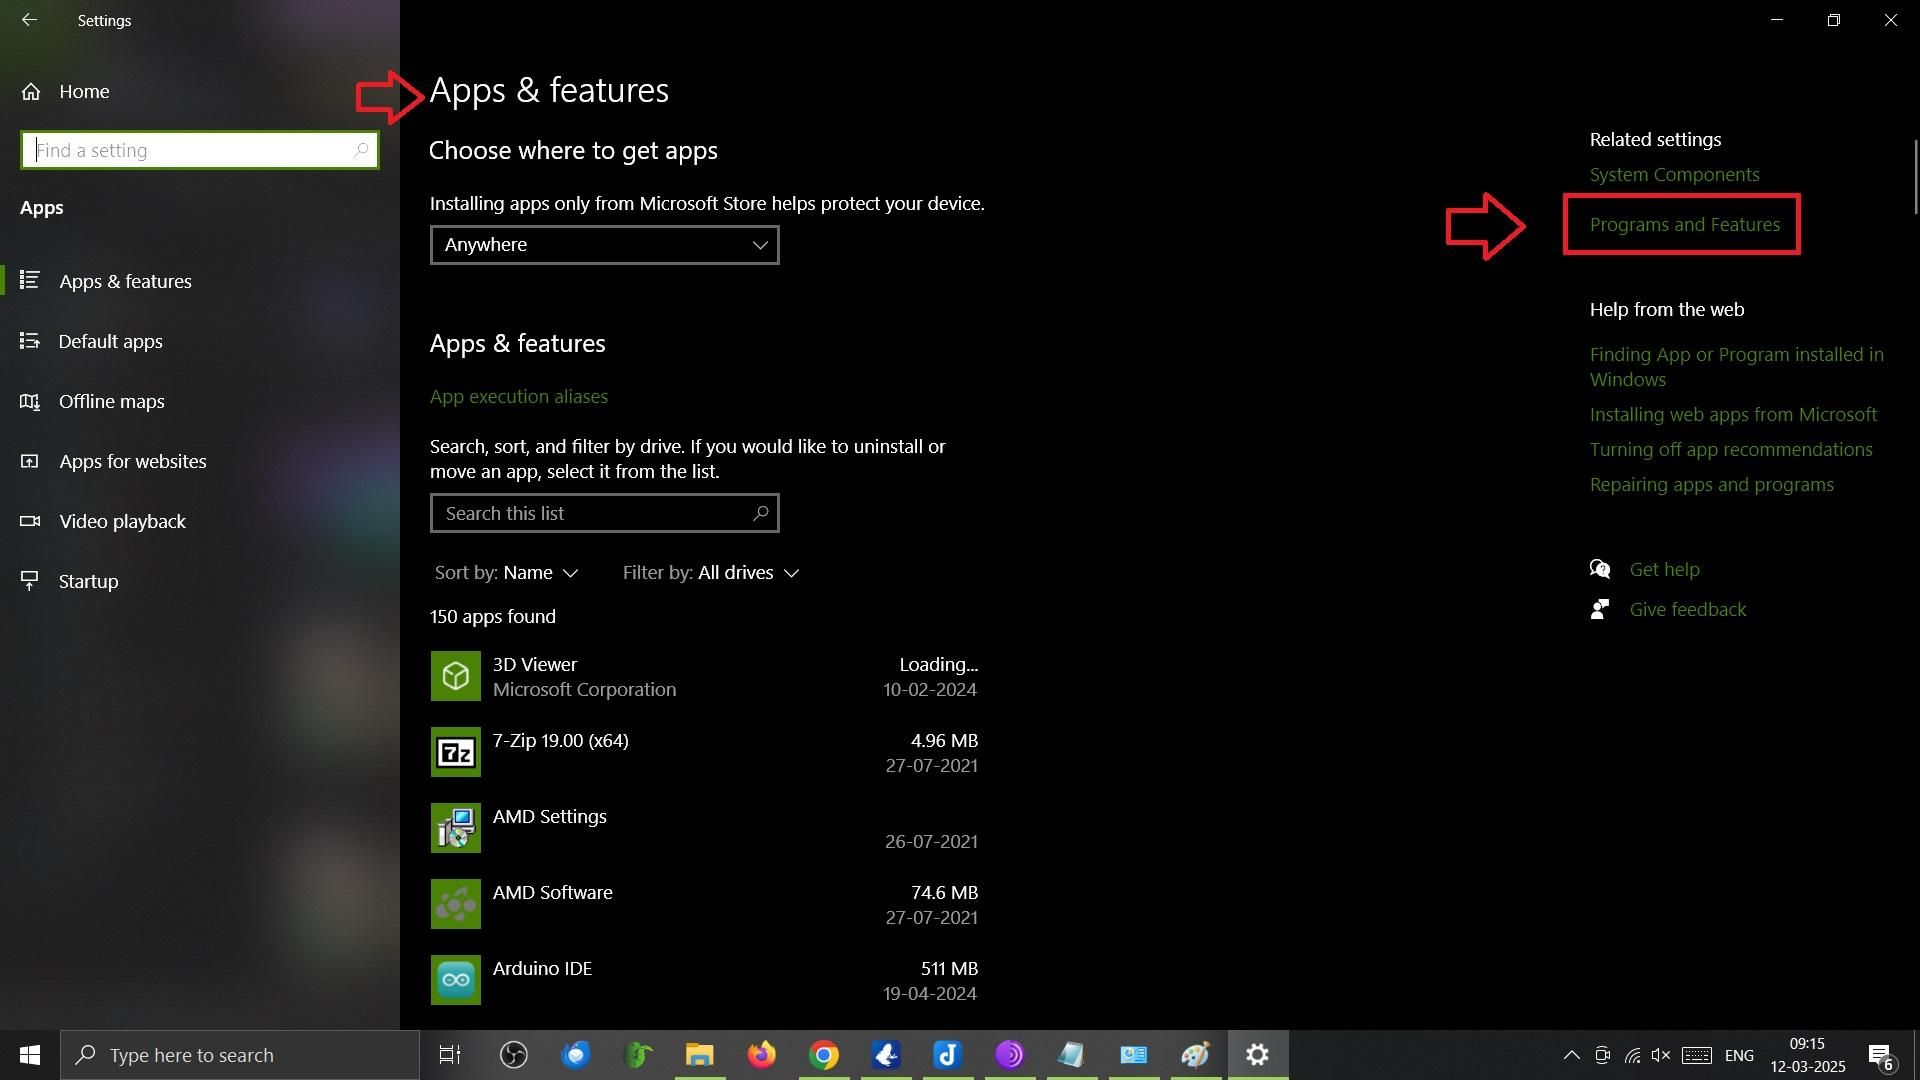Click the Video playback sidebar icon
This screenshot has height=1080, width=1920.
click(29, 521)
